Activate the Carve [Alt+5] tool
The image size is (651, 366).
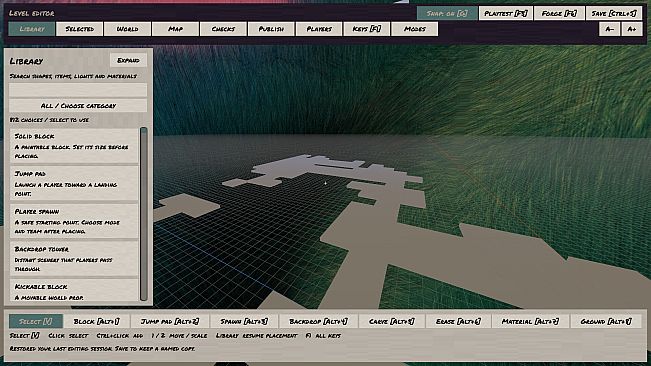tap(392, 321)
